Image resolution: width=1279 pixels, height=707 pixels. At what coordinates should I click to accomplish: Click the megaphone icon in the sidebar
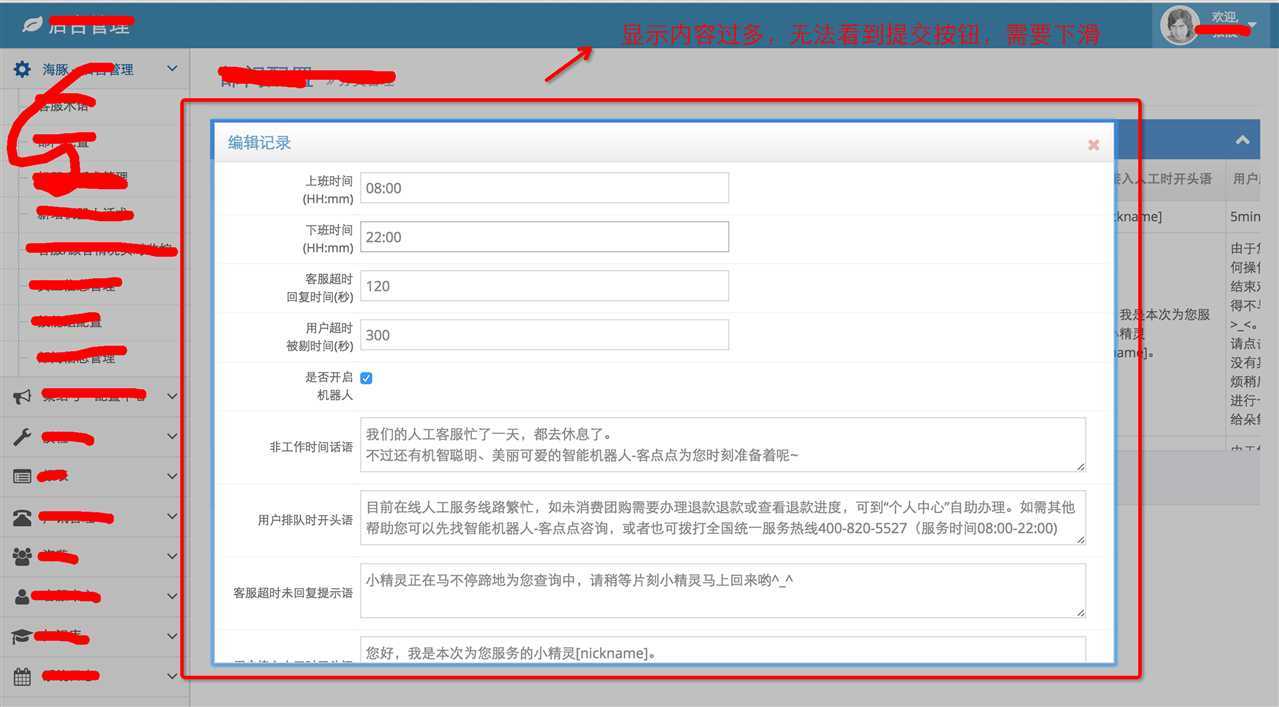tap(22, 397)
